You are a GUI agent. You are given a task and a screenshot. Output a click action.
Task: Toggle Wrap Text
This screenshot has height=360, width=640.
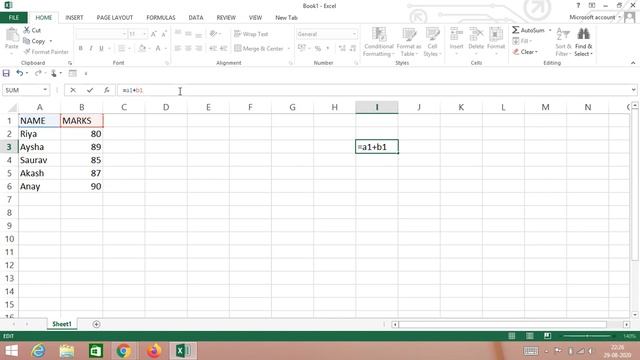pyautogui.click(x=251, y=34)
